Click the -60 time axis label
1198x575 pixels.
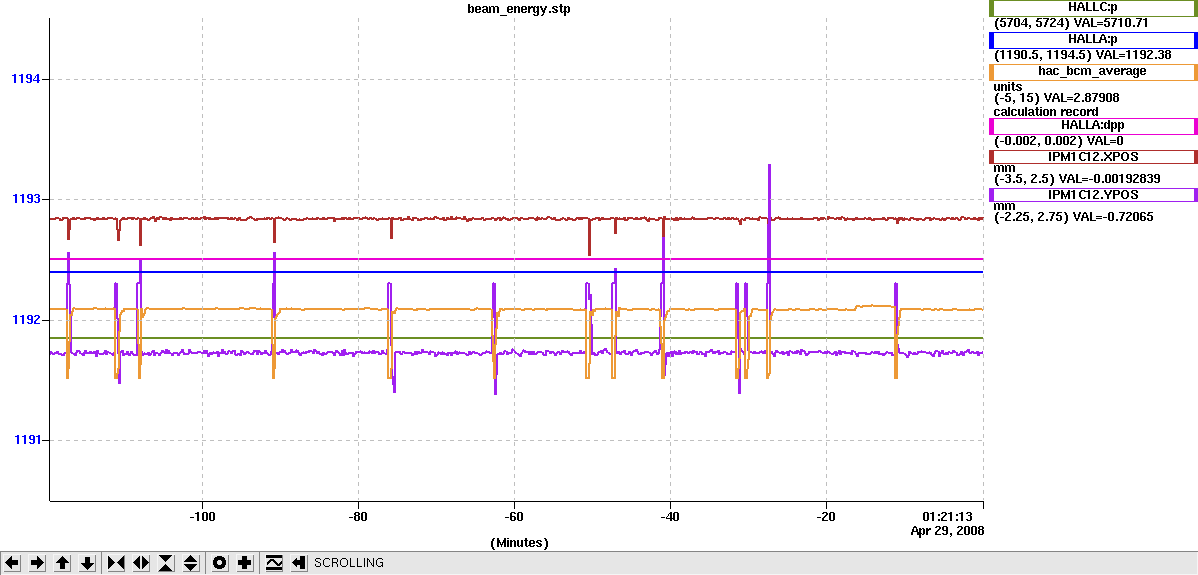pos(514,516)
